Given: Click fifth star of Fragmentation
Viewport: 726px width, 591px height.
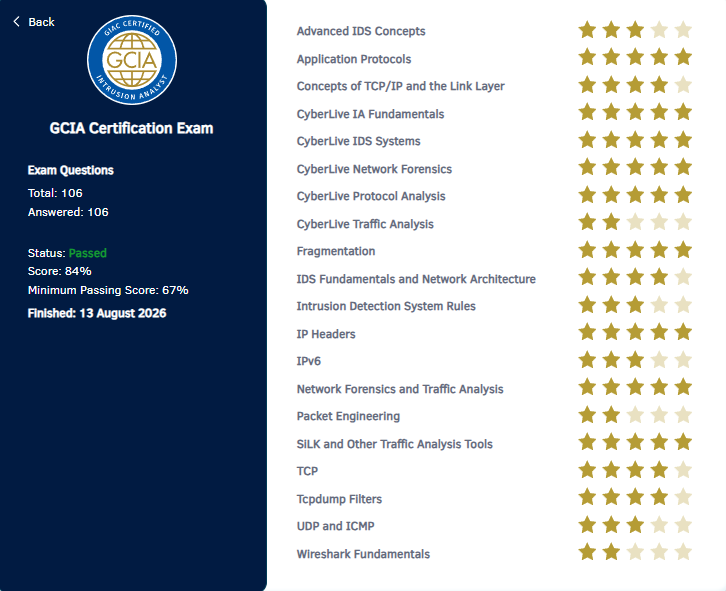Looking at the screenshot, I should tap(683, 250).
